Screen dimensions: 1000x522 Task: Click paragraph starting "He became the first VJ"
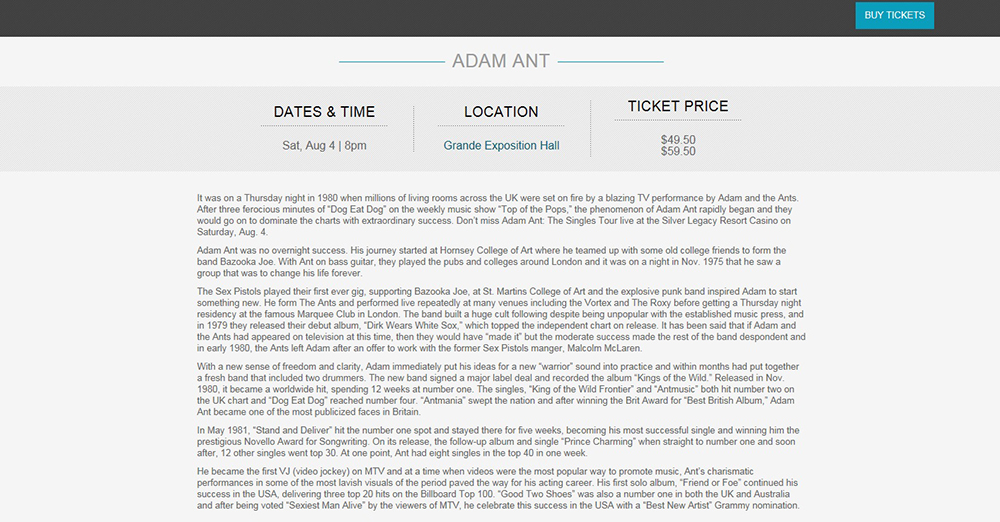point(498,489)
